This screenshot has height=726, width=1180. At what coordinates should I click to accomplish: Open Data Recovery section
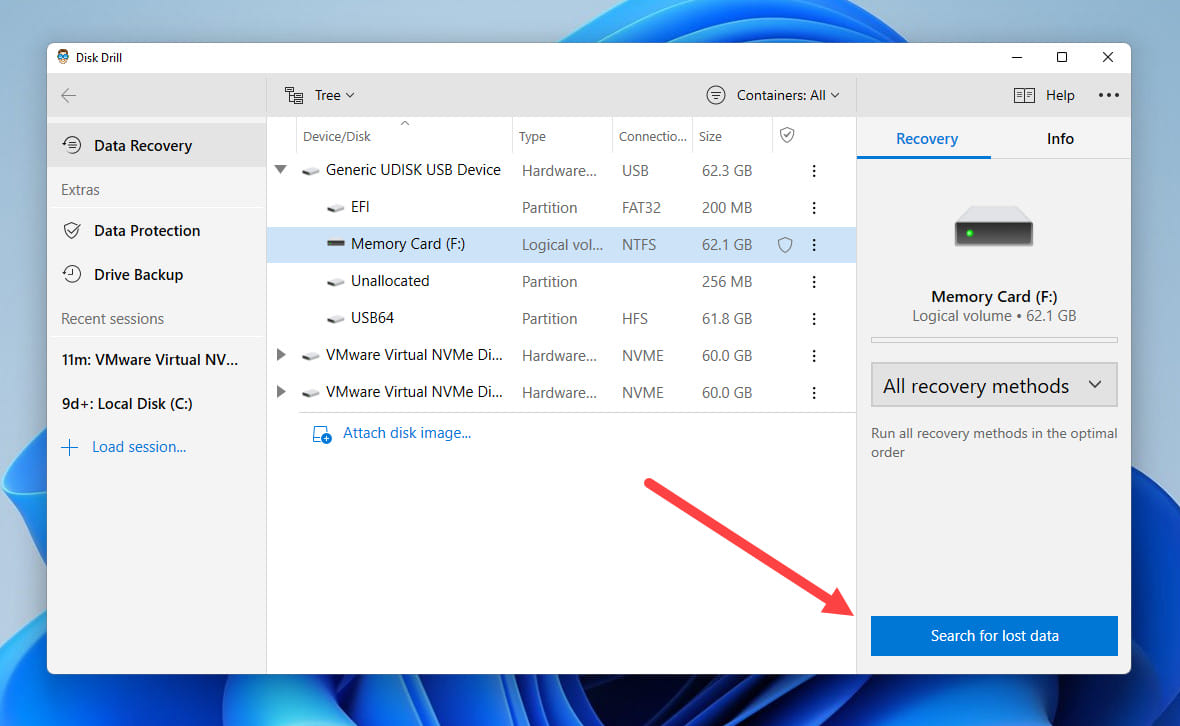[x=157, y=145]
